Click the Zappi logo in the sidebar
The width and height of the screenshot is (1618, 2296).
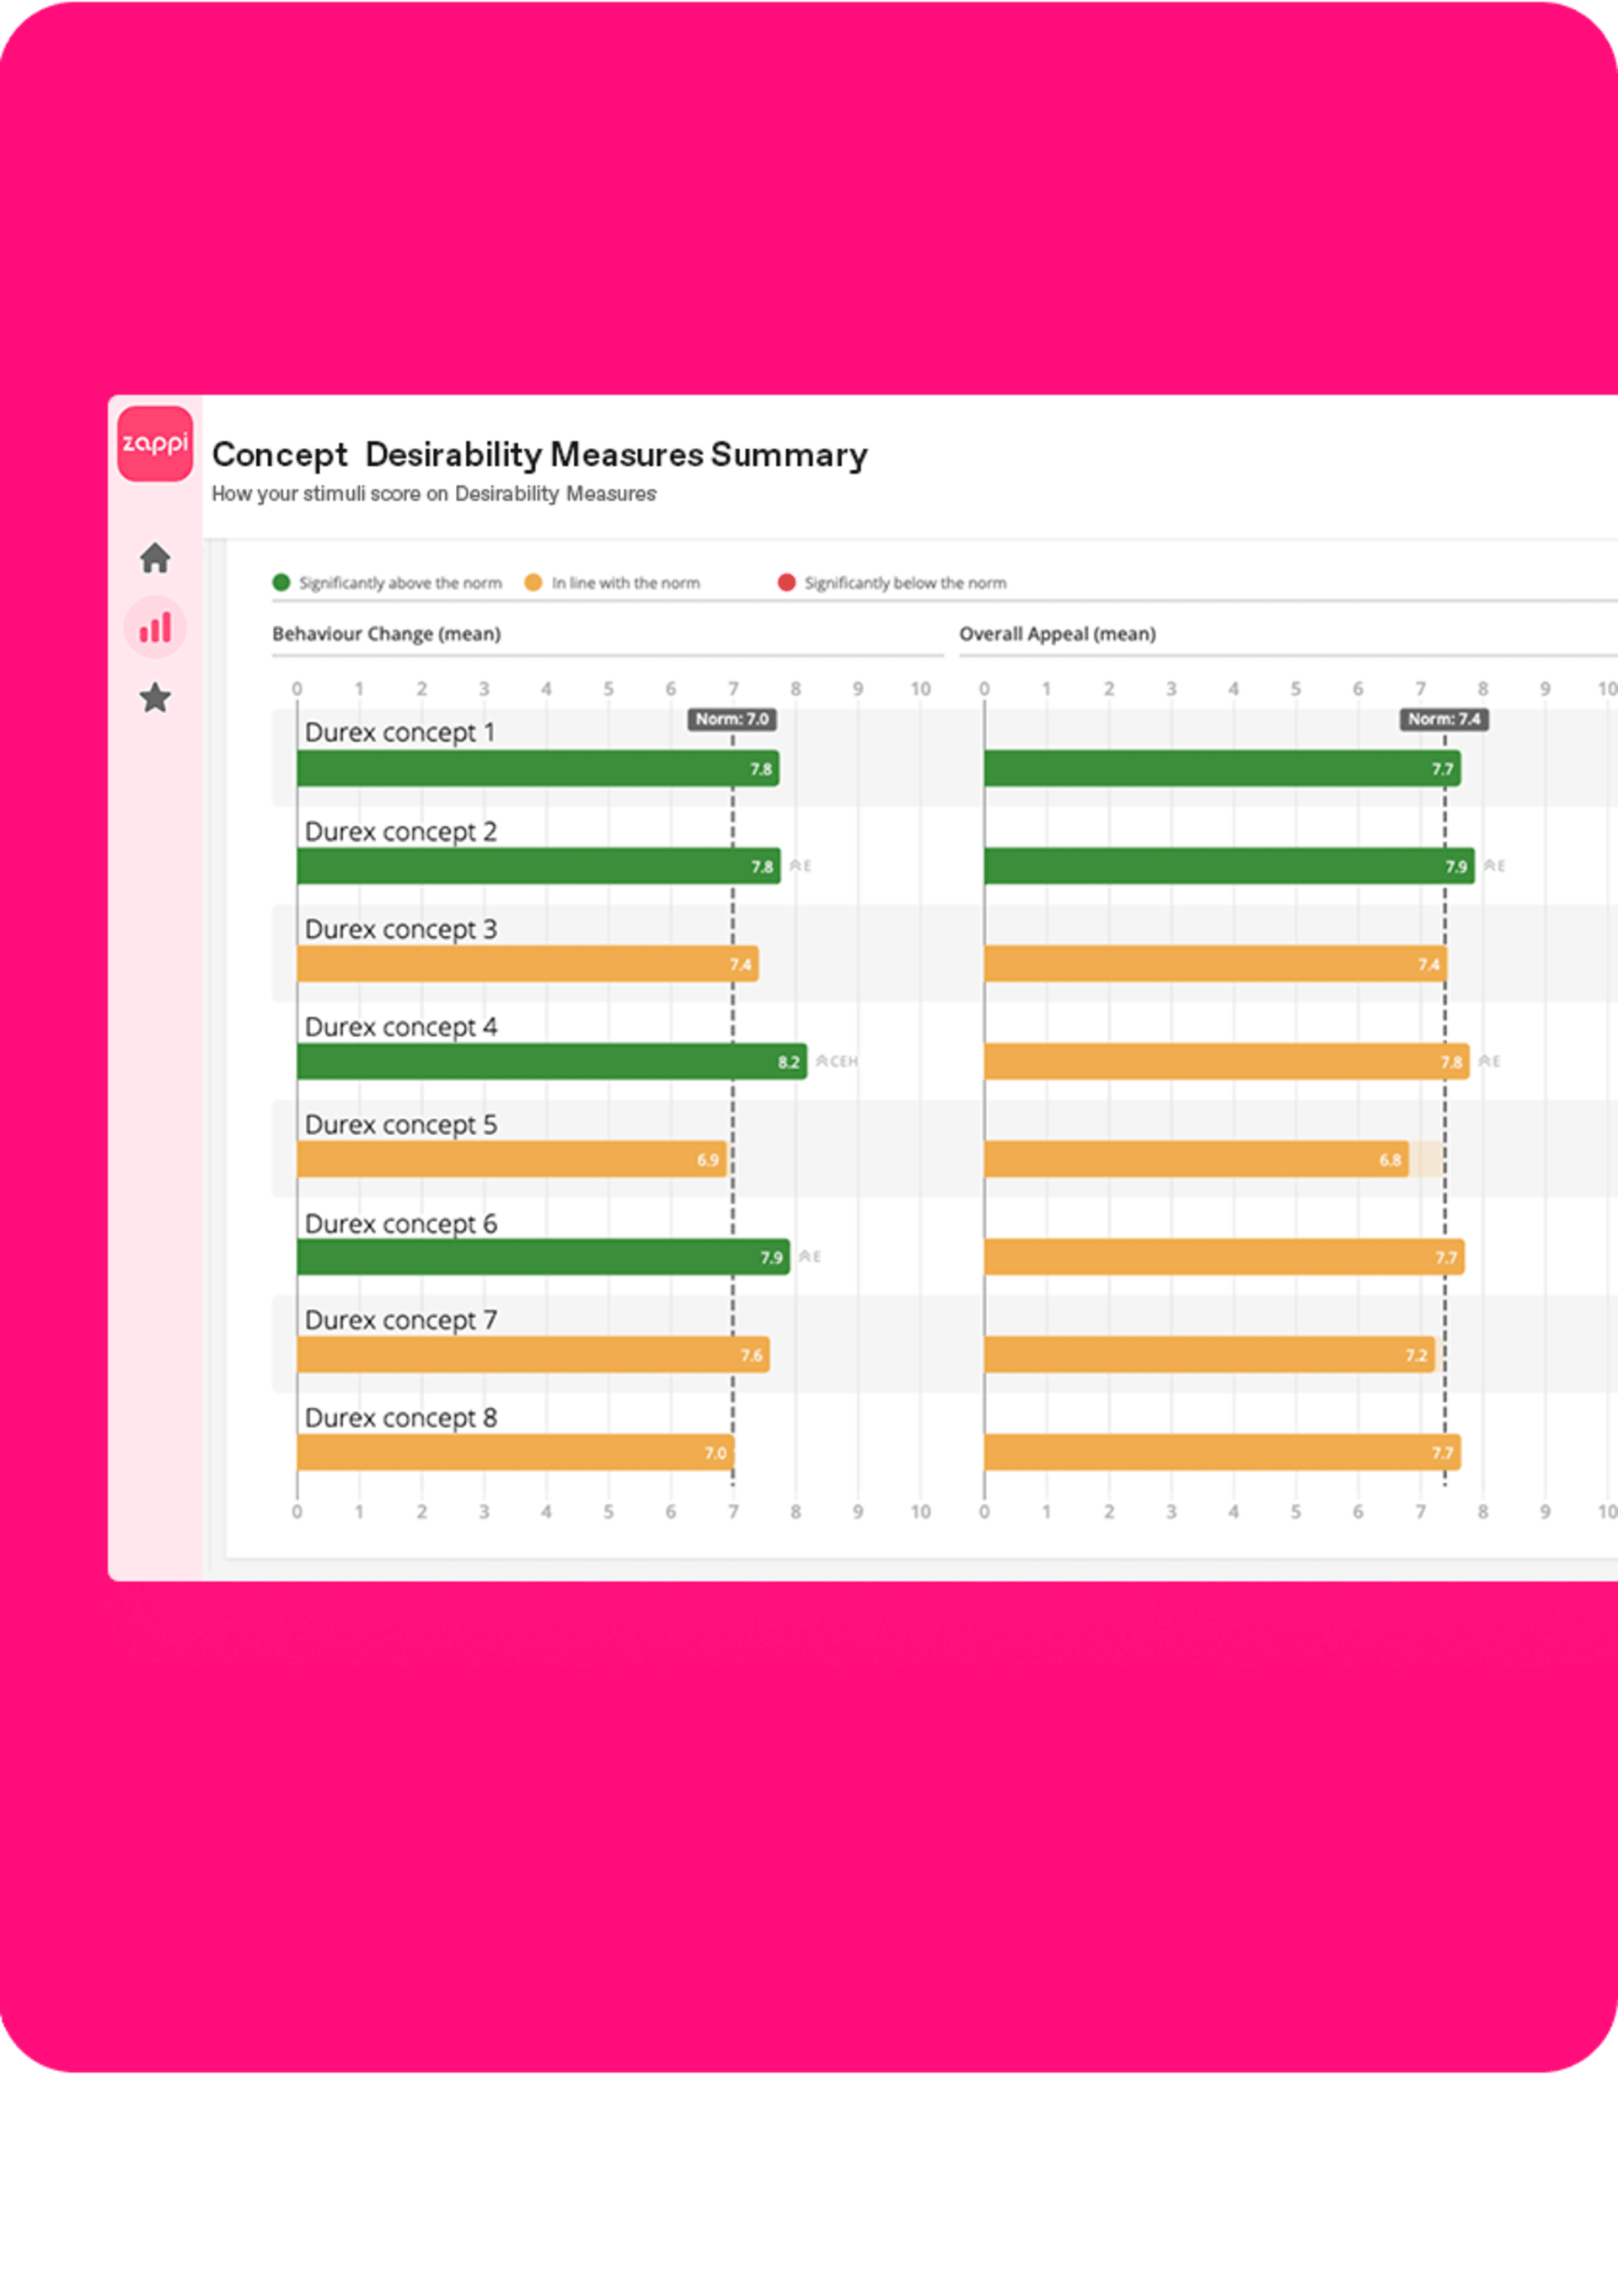coord(155,443)
